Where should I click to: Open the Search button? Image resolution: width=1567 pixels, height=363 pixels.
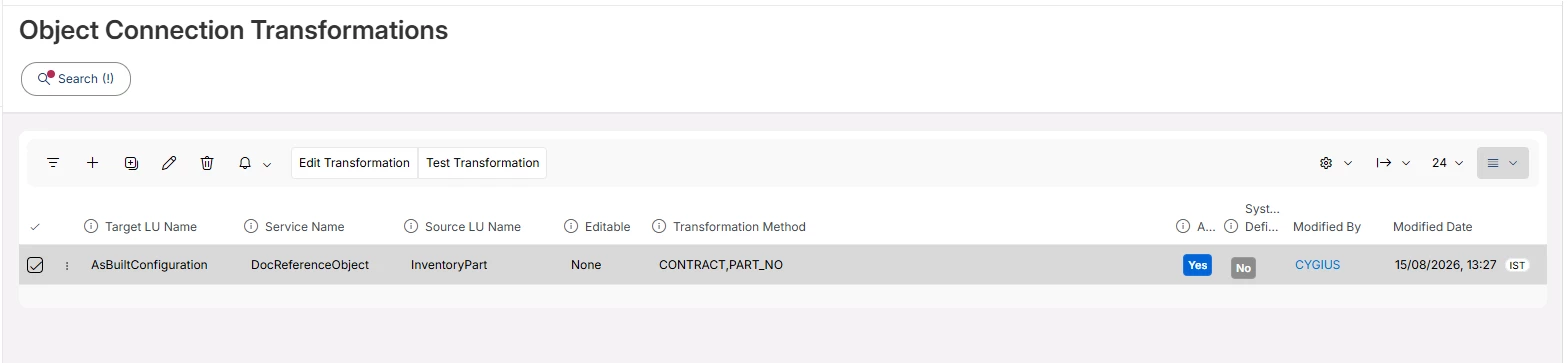(76, 79)
